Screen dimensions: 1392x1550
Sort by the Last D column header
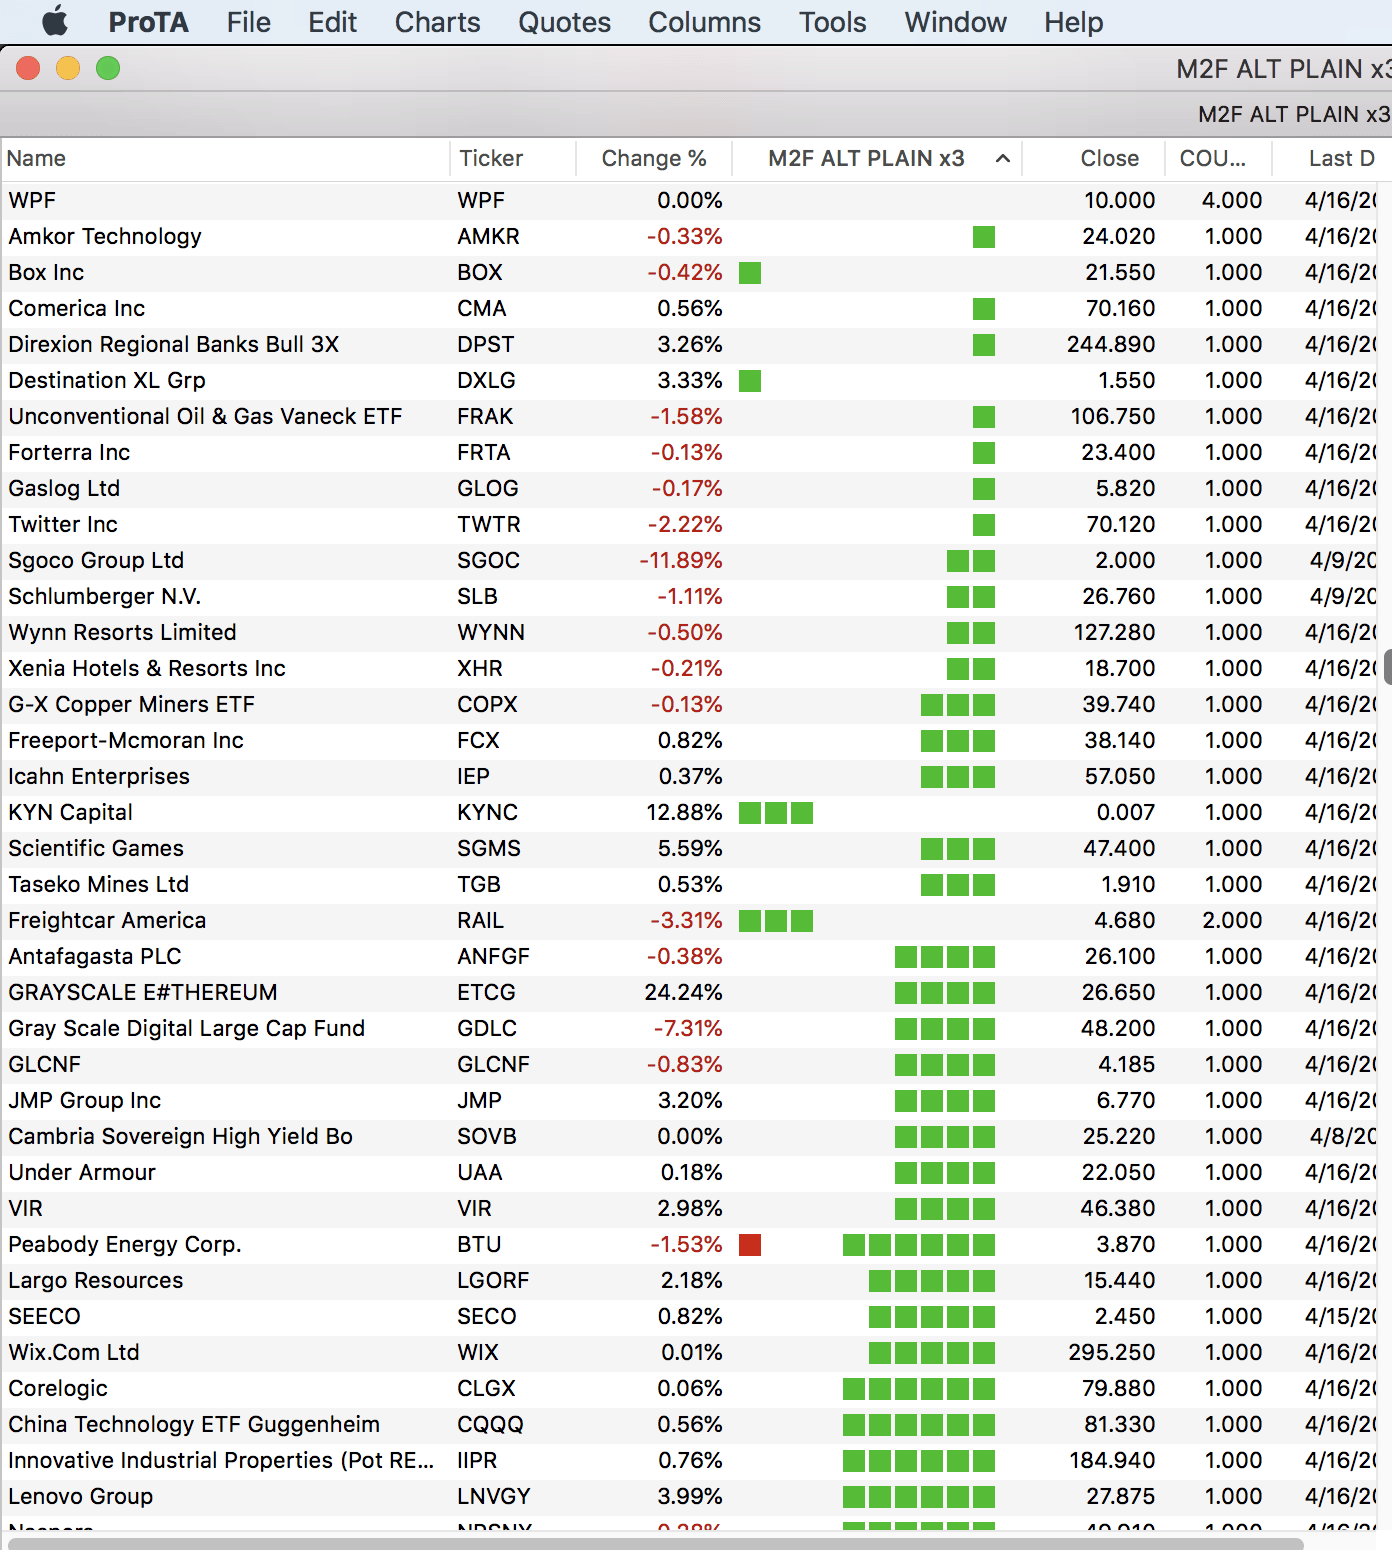point(1332,158)
